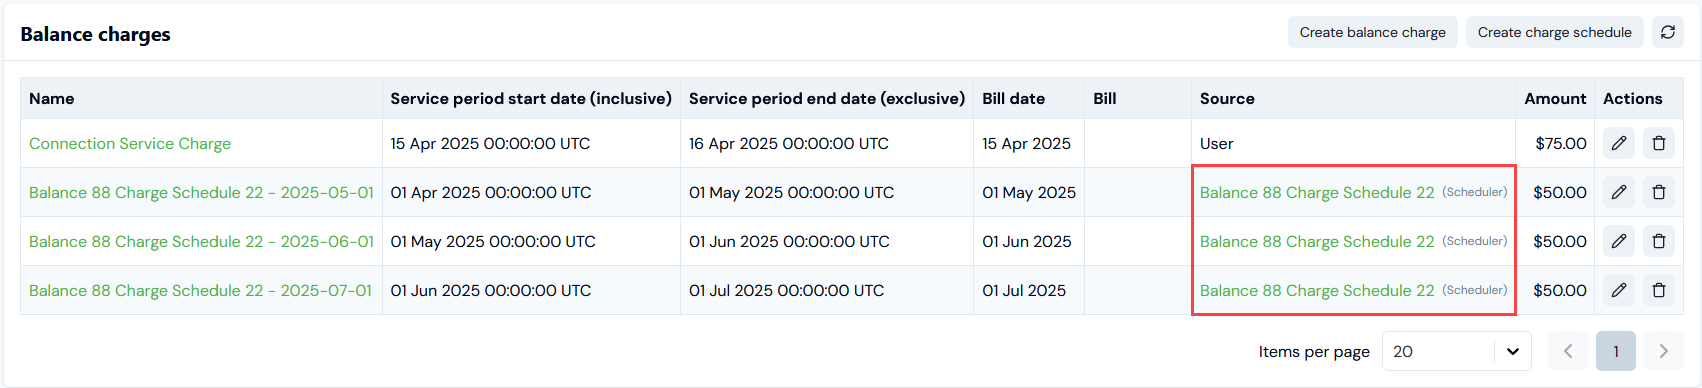Click the refresh icon next to Create charge schedule

(1668, 32)
